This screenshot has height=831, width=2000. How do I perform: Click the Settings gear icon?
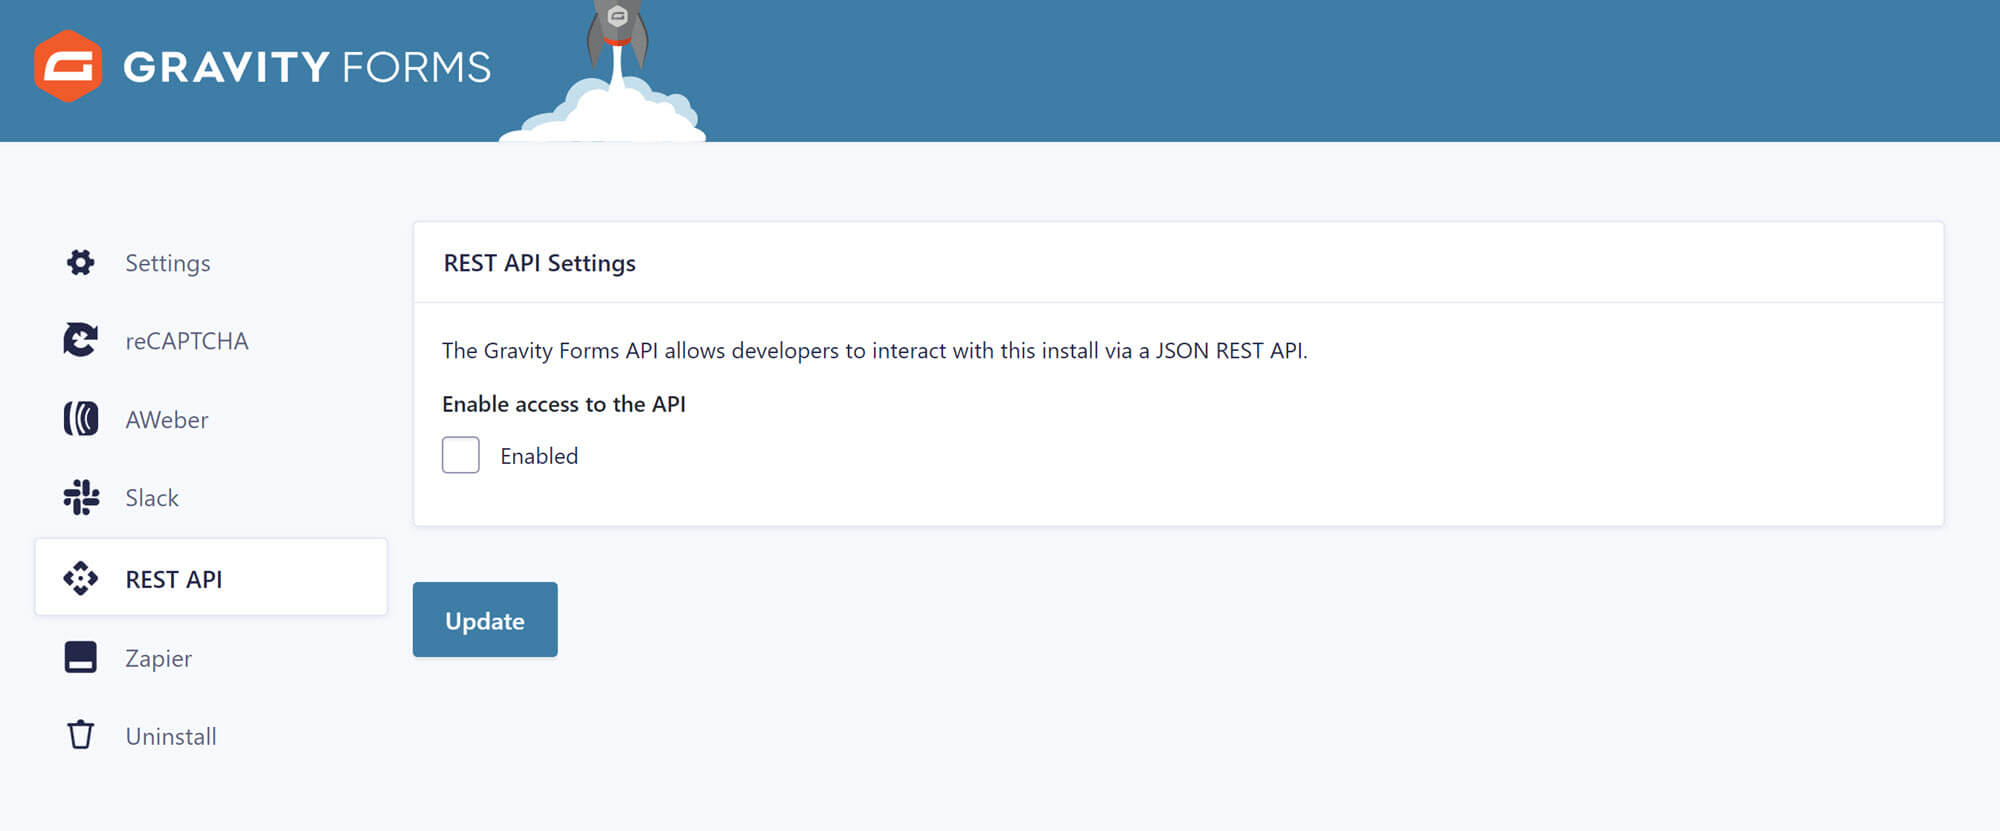point(81,262)
